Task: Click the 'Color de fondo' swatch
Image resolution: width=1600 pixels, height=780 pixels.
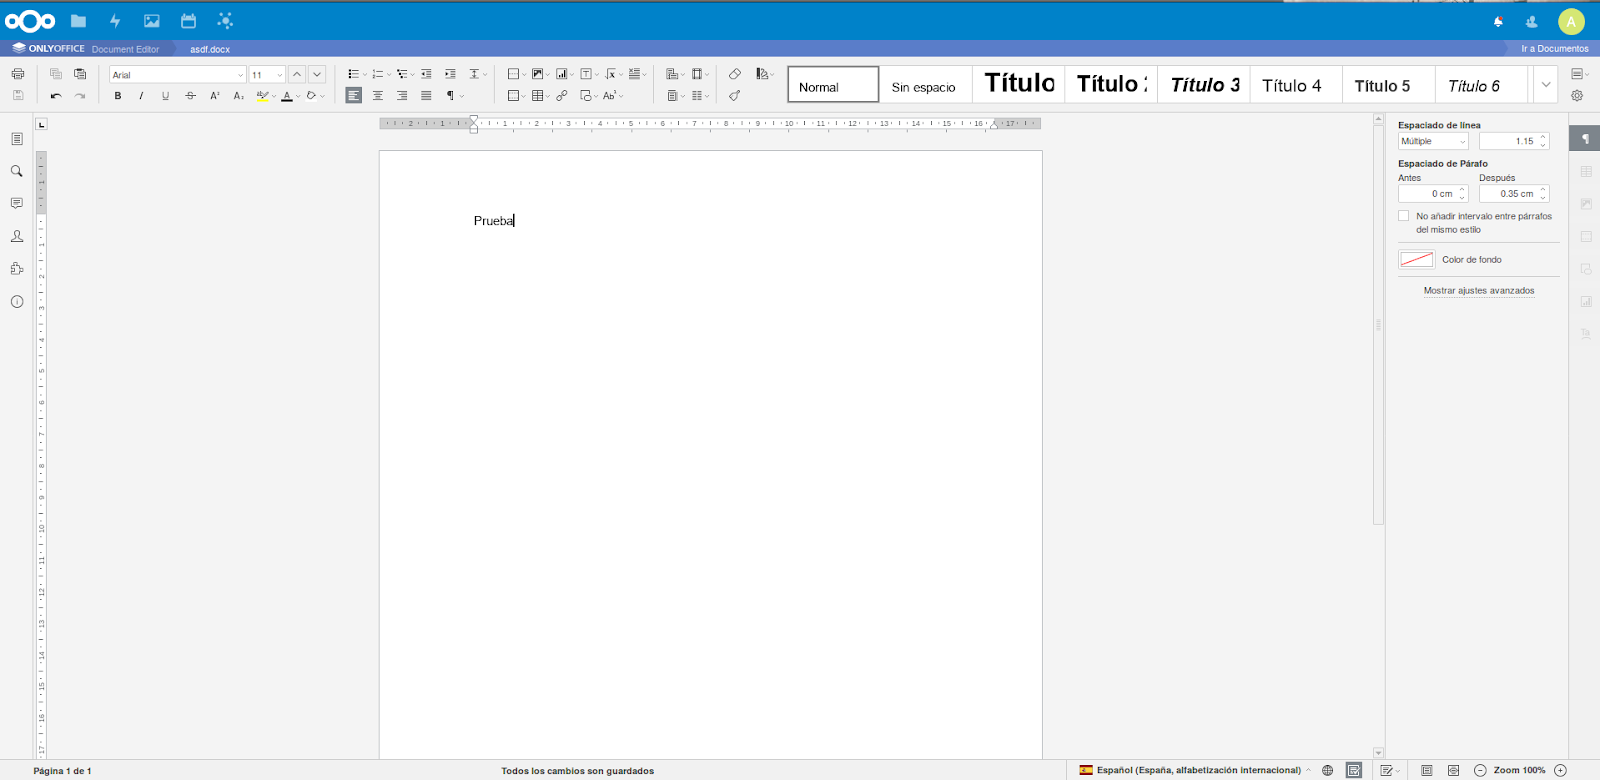Action: [1416, 259]
